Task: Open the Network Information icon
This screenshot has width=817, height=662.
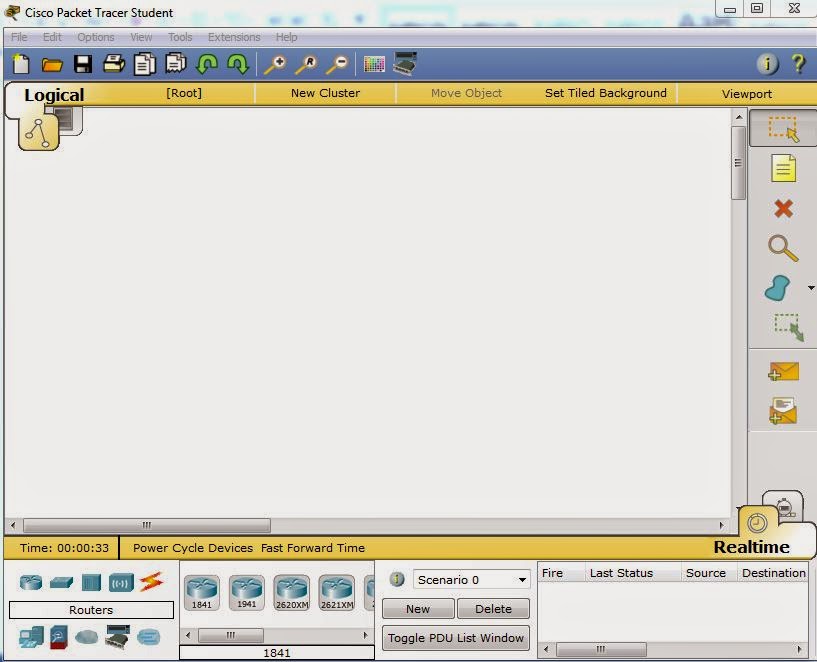Action: pos(767,64)
